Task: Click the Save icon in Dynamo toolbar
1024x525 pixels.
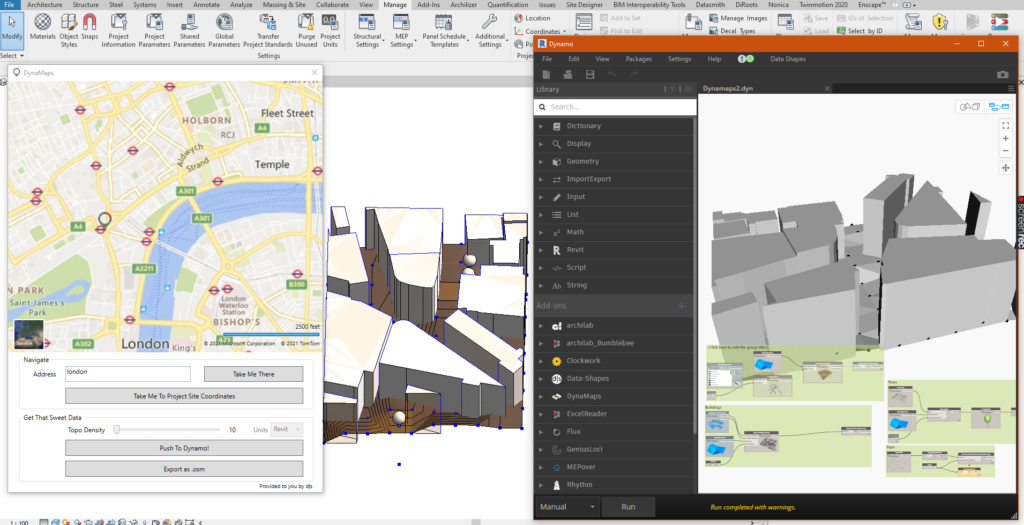Action: click(x=590, y=74)
